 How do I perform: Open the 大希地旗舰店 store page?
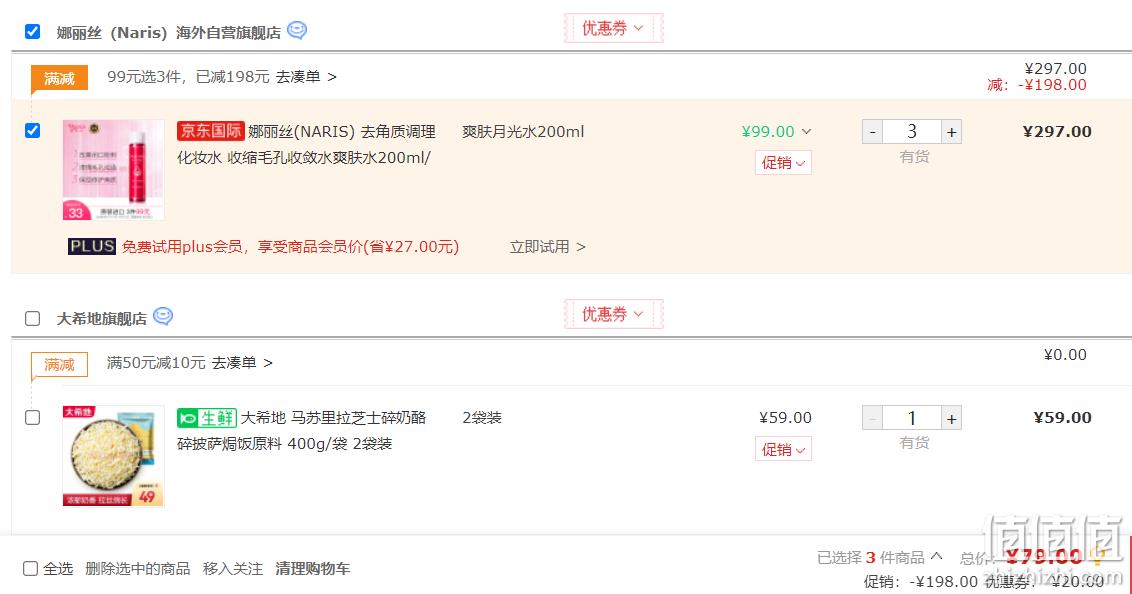102,319
